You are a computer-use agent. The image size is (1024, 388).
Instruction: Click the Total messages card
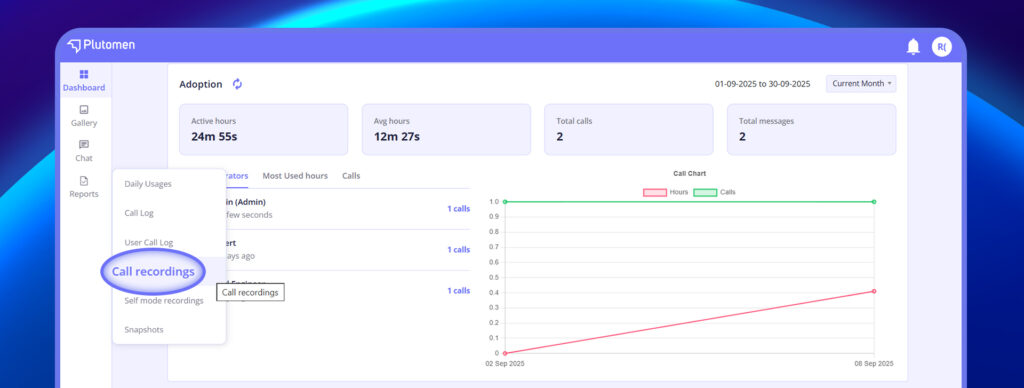[811, 129]
